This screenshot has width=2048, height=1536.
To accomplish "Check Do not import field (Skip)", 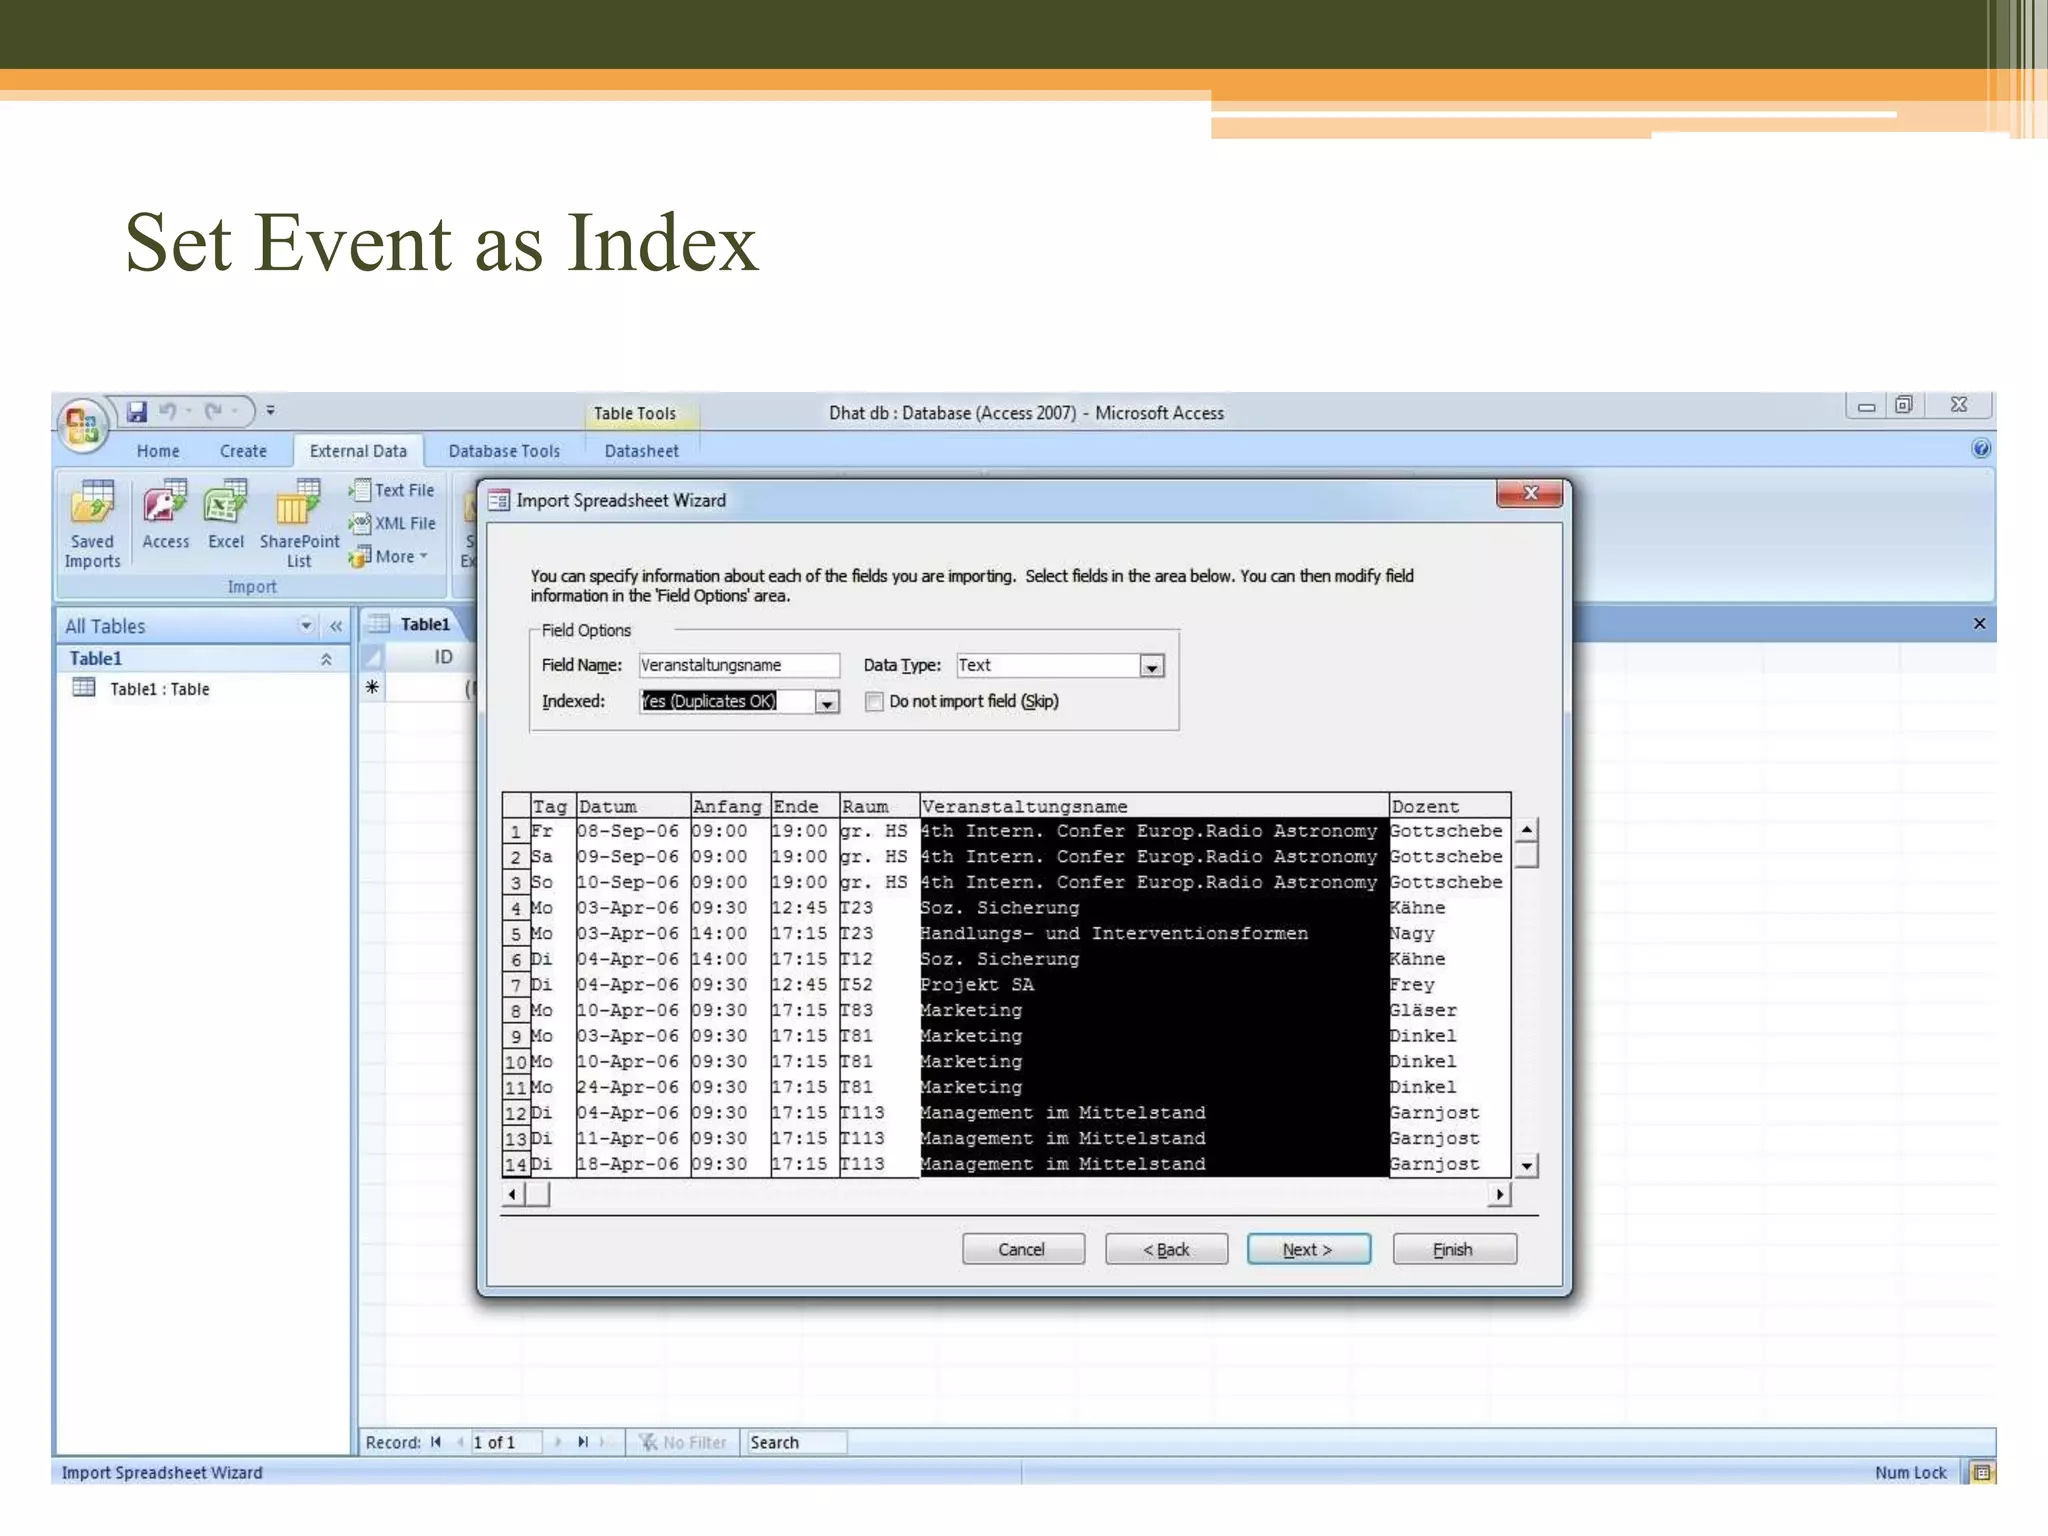I will tap(875, 702).
